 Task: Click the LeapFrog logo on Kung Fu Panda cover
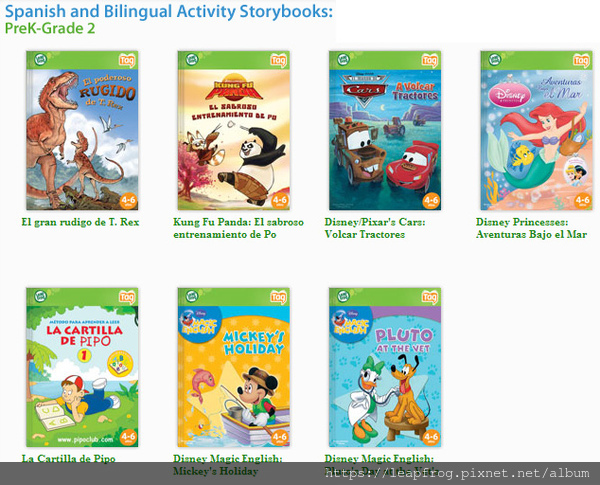coord(192,59)
